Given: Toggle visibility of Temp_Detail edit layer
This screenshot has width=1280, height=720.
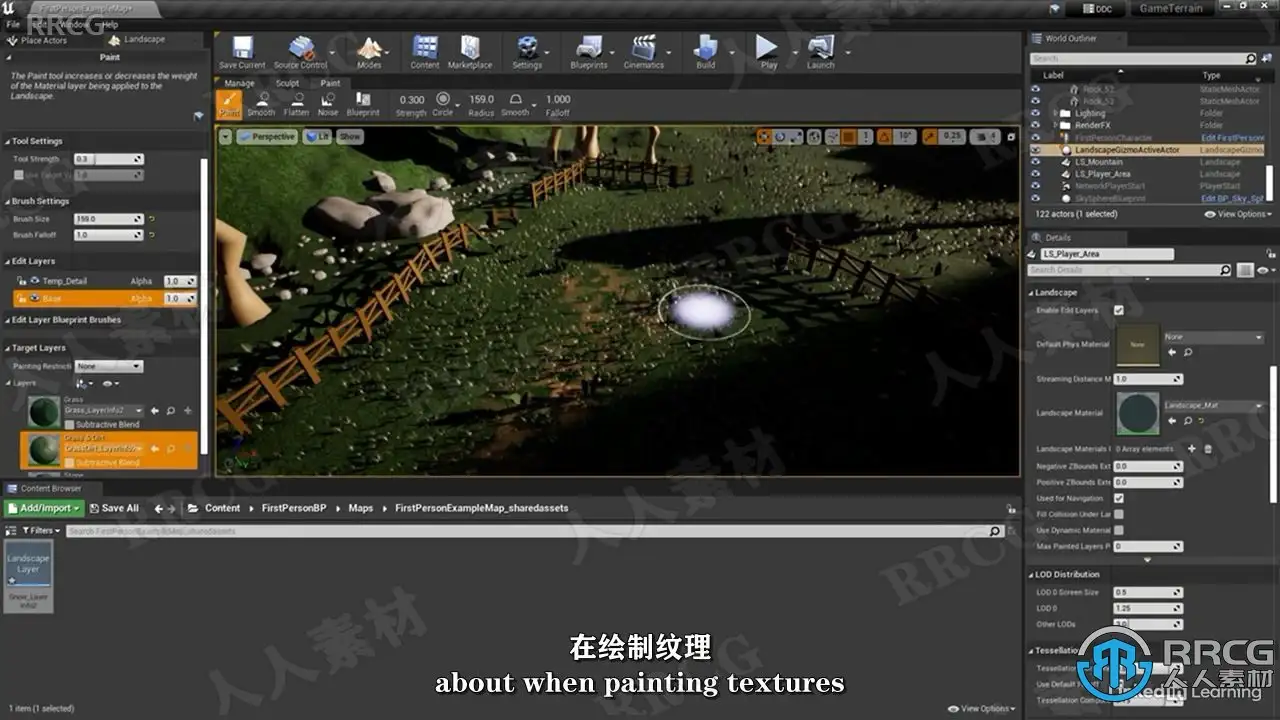Looking at the screenshot, I should click(35, 281).
